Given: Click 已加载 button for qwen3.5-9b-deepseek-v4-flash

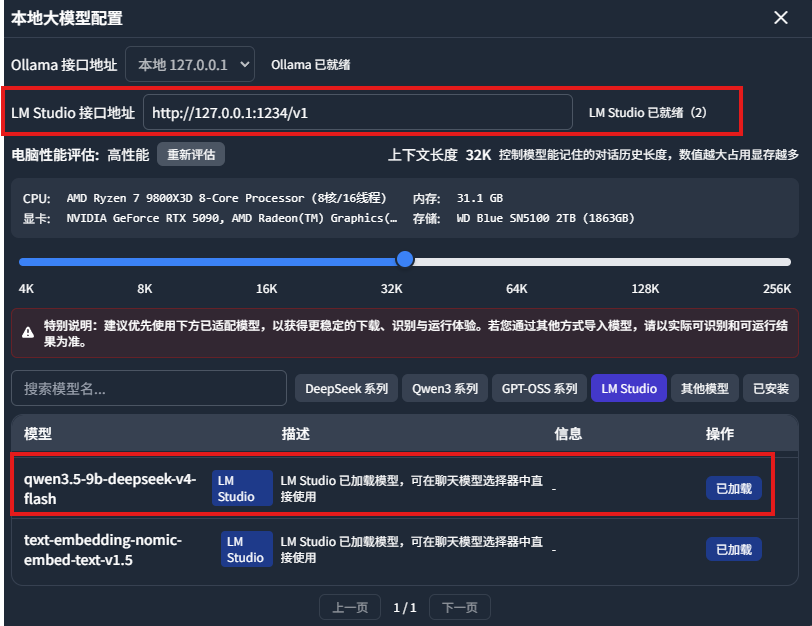Looking at the screenshot, I should pyautogui.click(x=733, y=488).
